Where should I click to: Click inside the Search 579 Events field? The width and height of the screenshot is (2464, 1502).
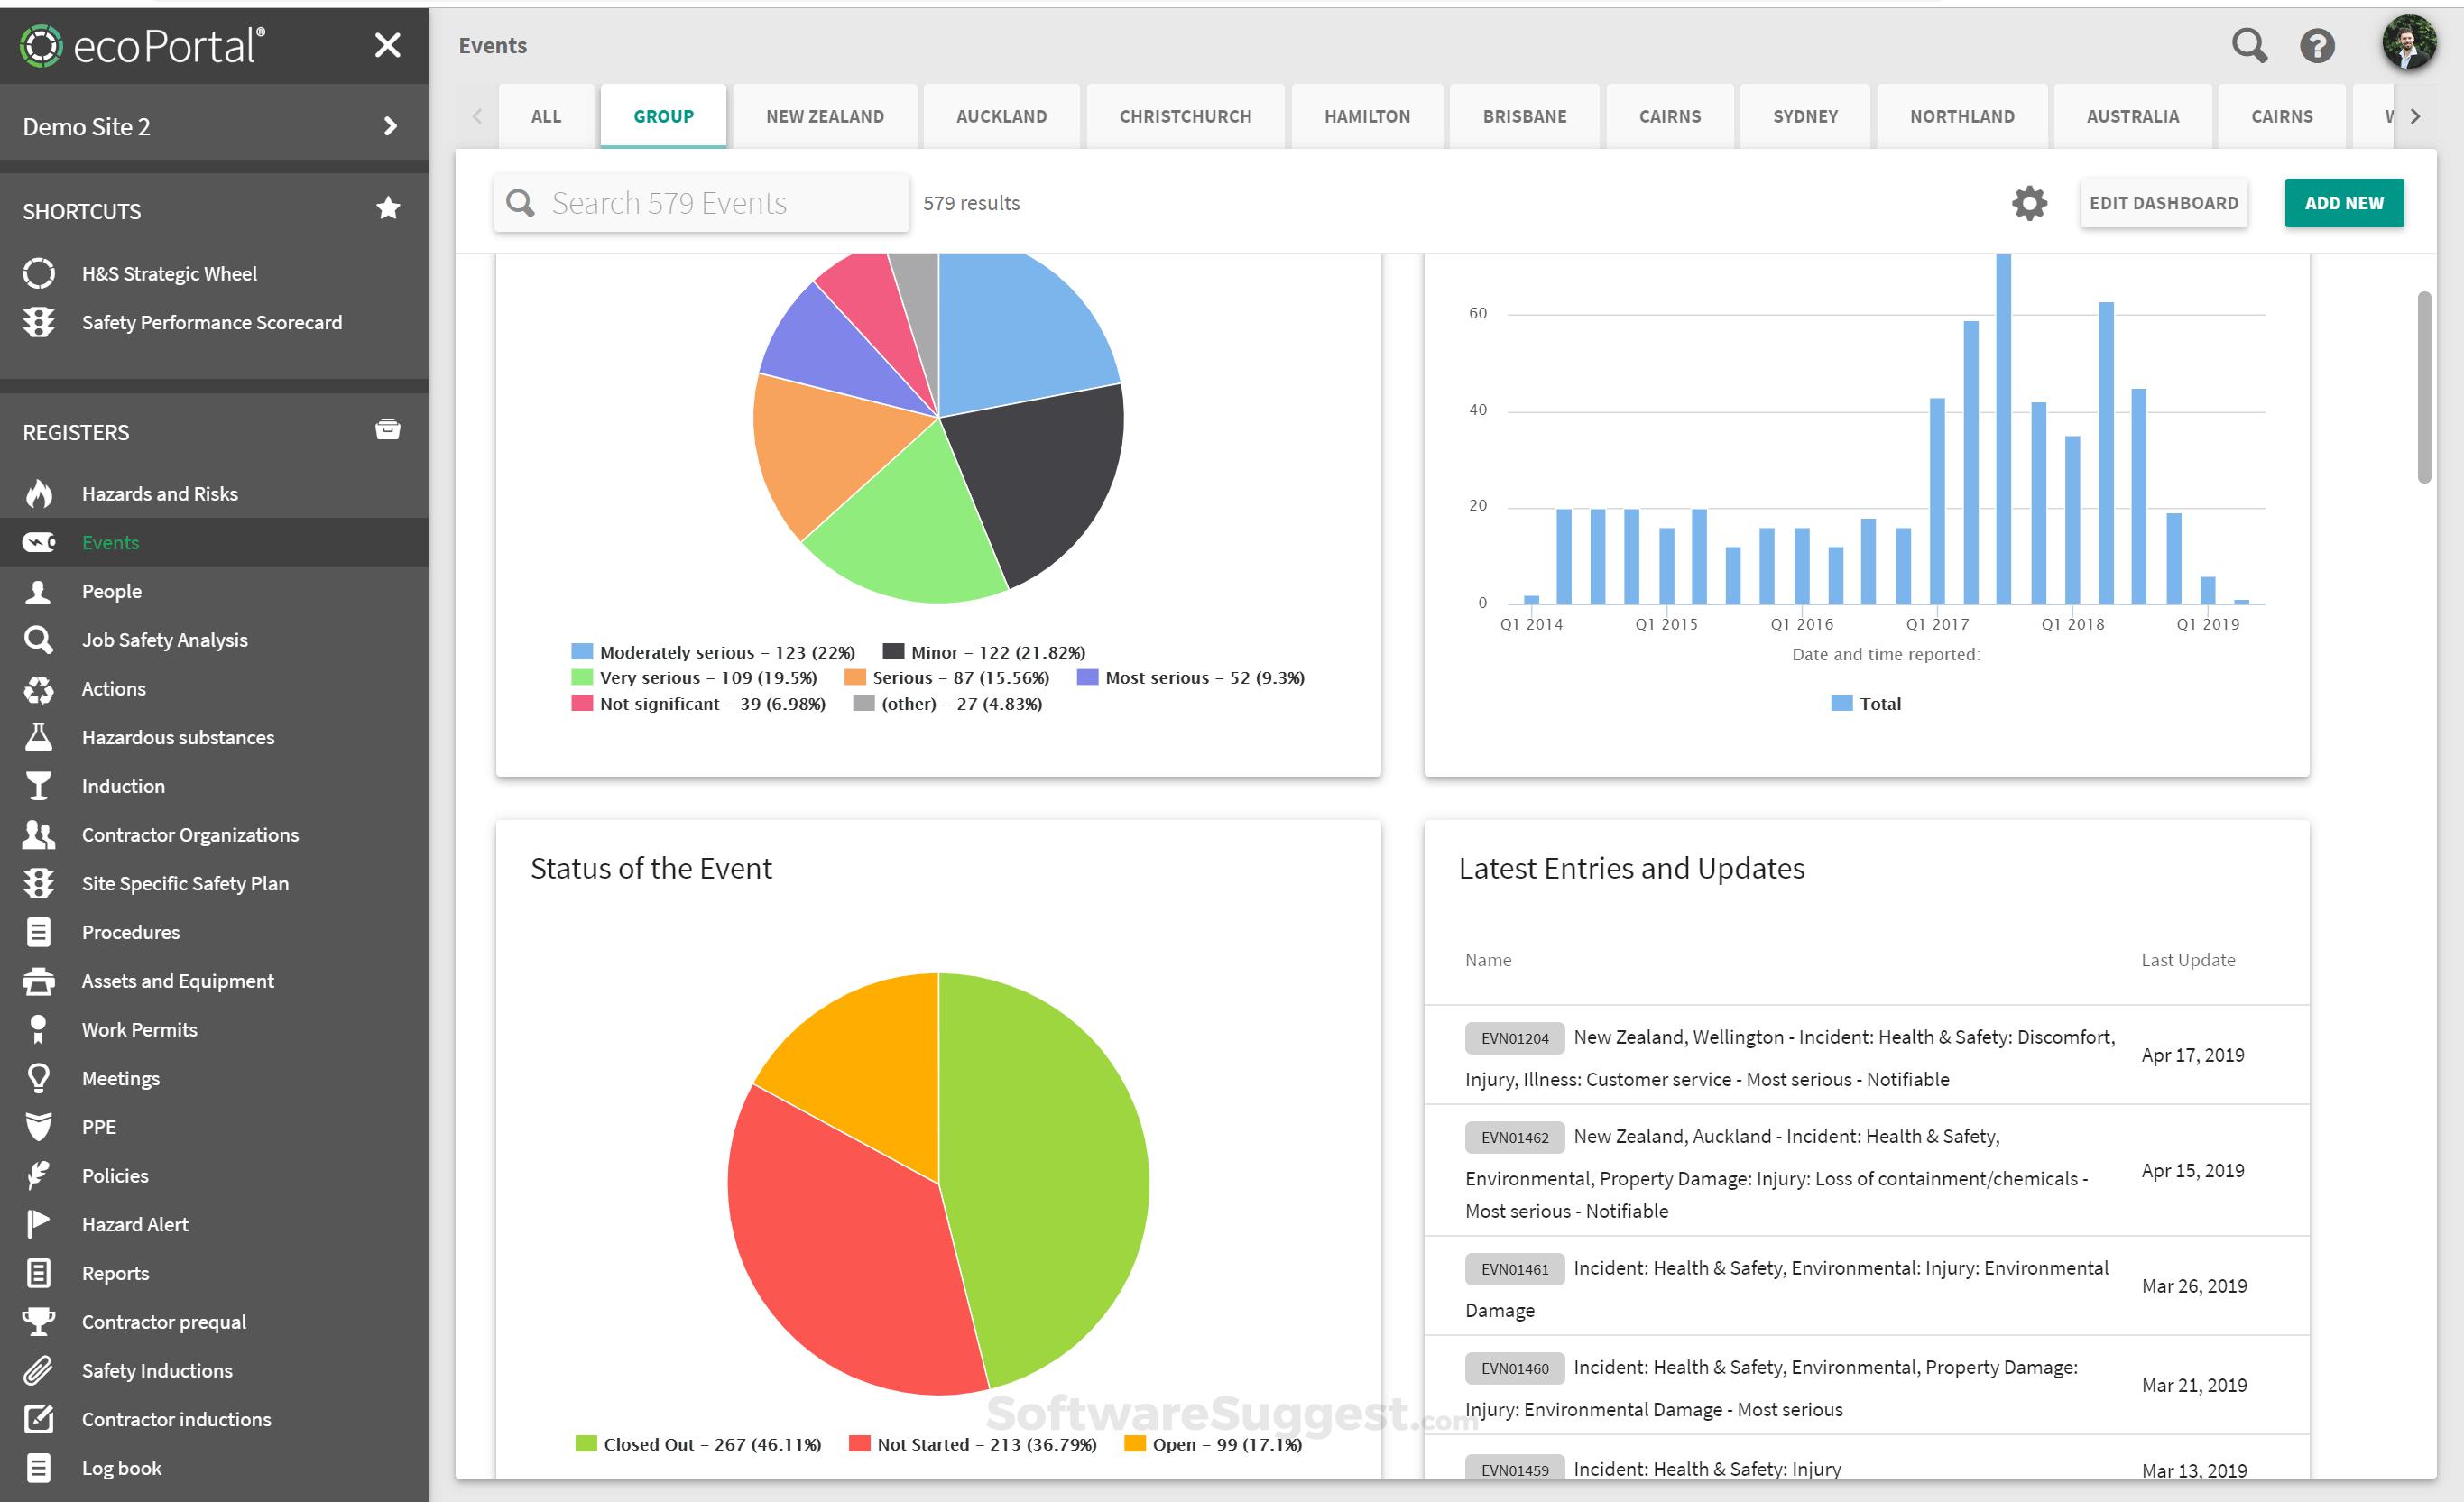click(x=700, y=202)
